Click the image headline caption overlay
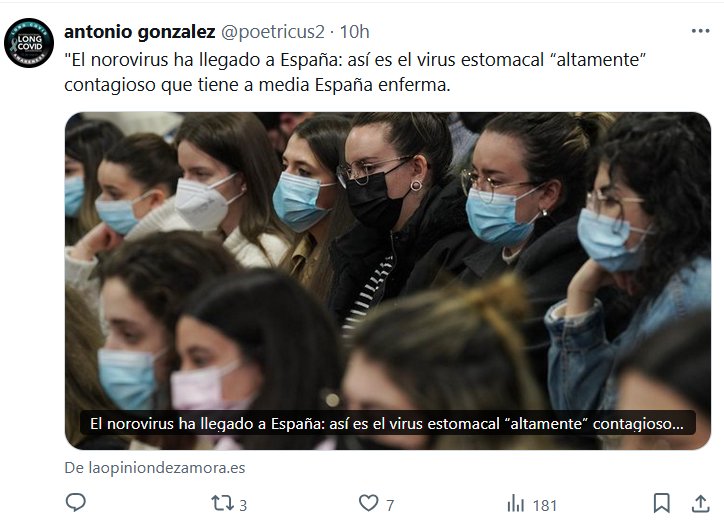 (x=387, y=424)
